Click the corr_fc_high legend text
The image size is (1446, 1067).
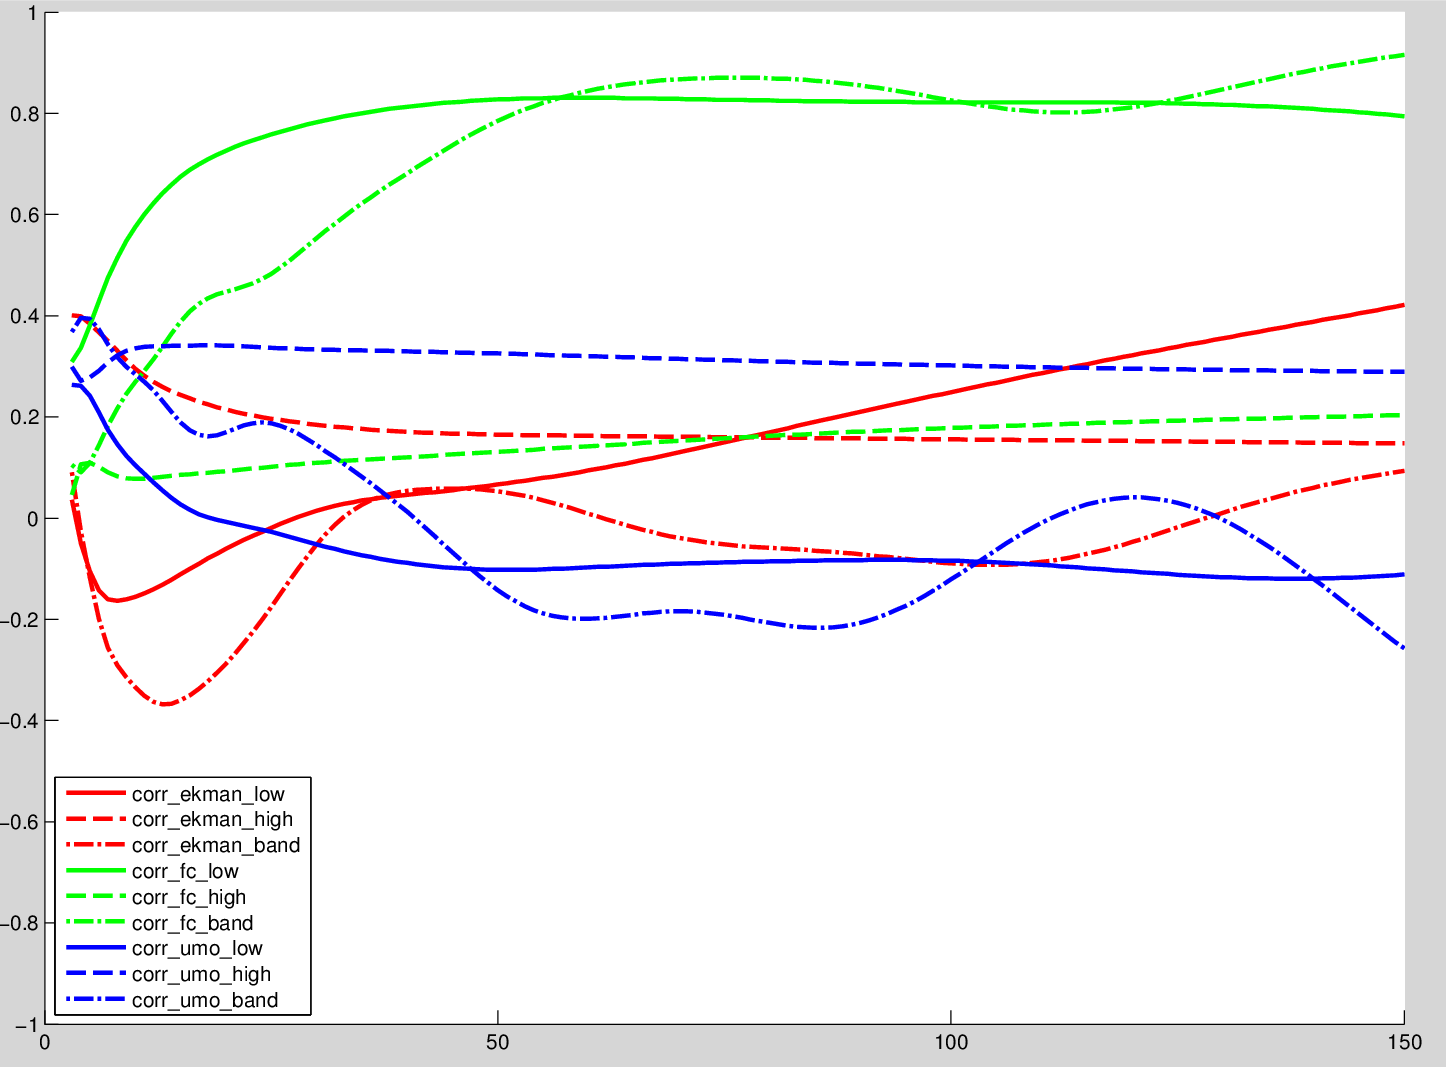tap(189, 898)
